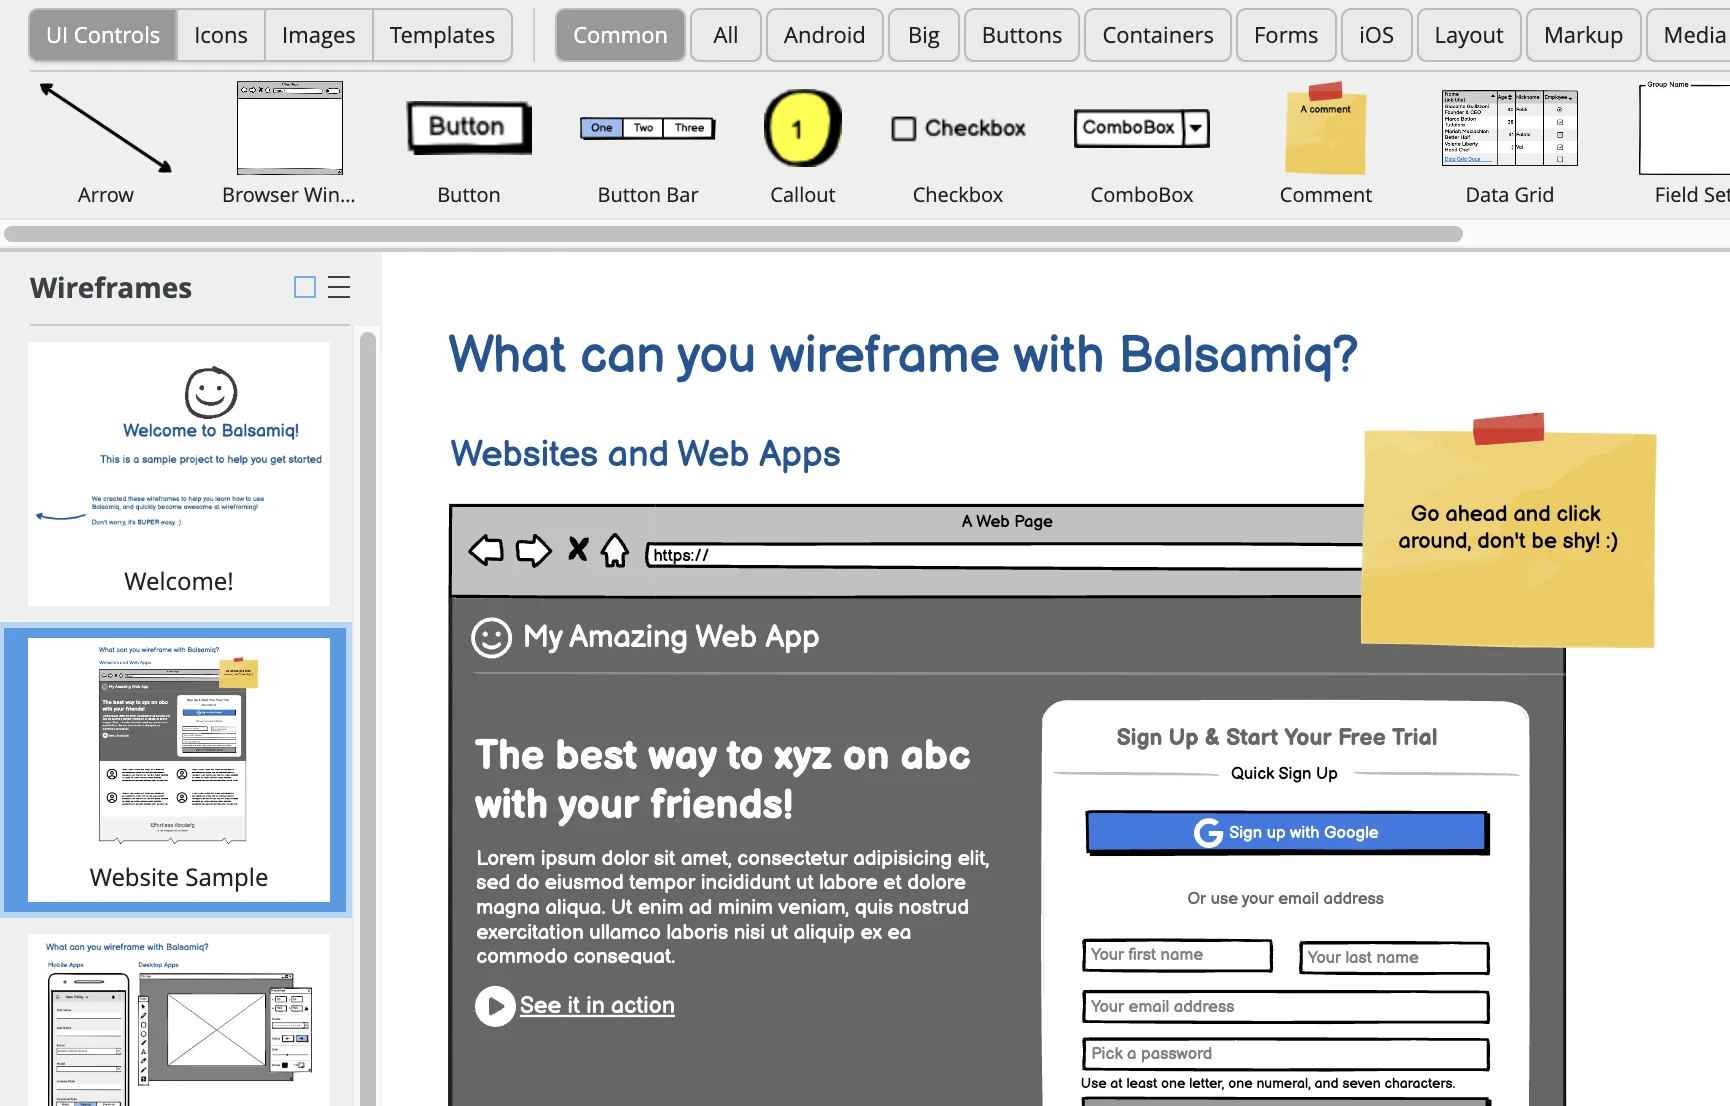Screen dimensions: 1730x1106
Task: Select the What can you wireframe with Balsamiq? title
Action: coord(903,356)
